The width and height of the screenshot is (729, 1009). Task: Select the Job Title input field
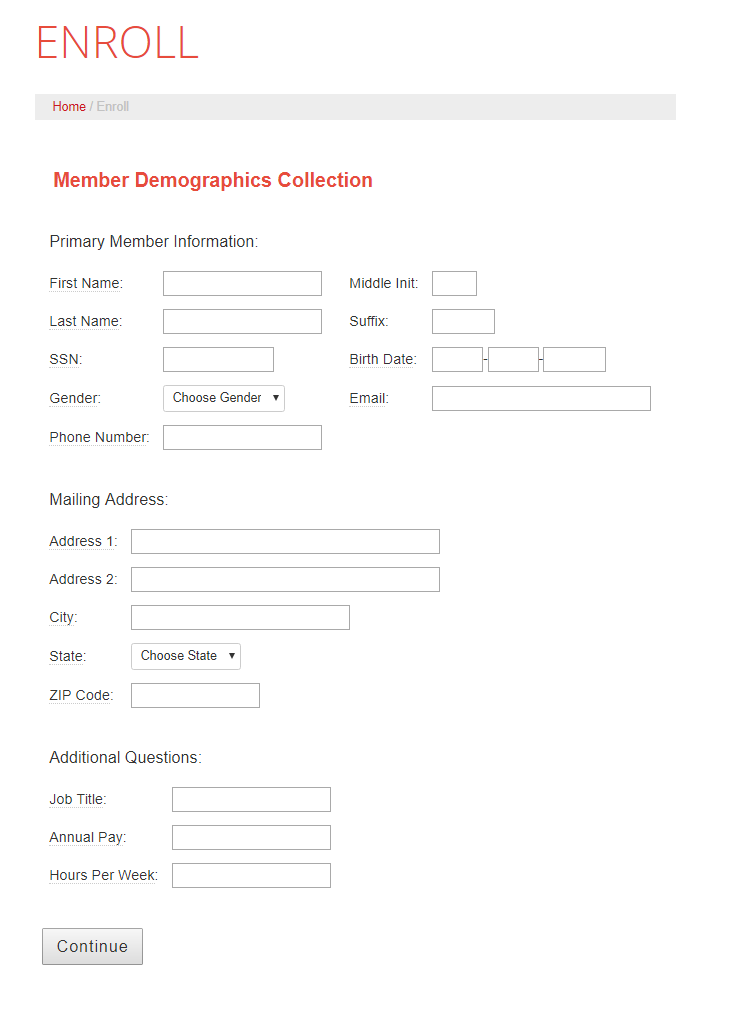pyautogui.click(x=251, y=800)
